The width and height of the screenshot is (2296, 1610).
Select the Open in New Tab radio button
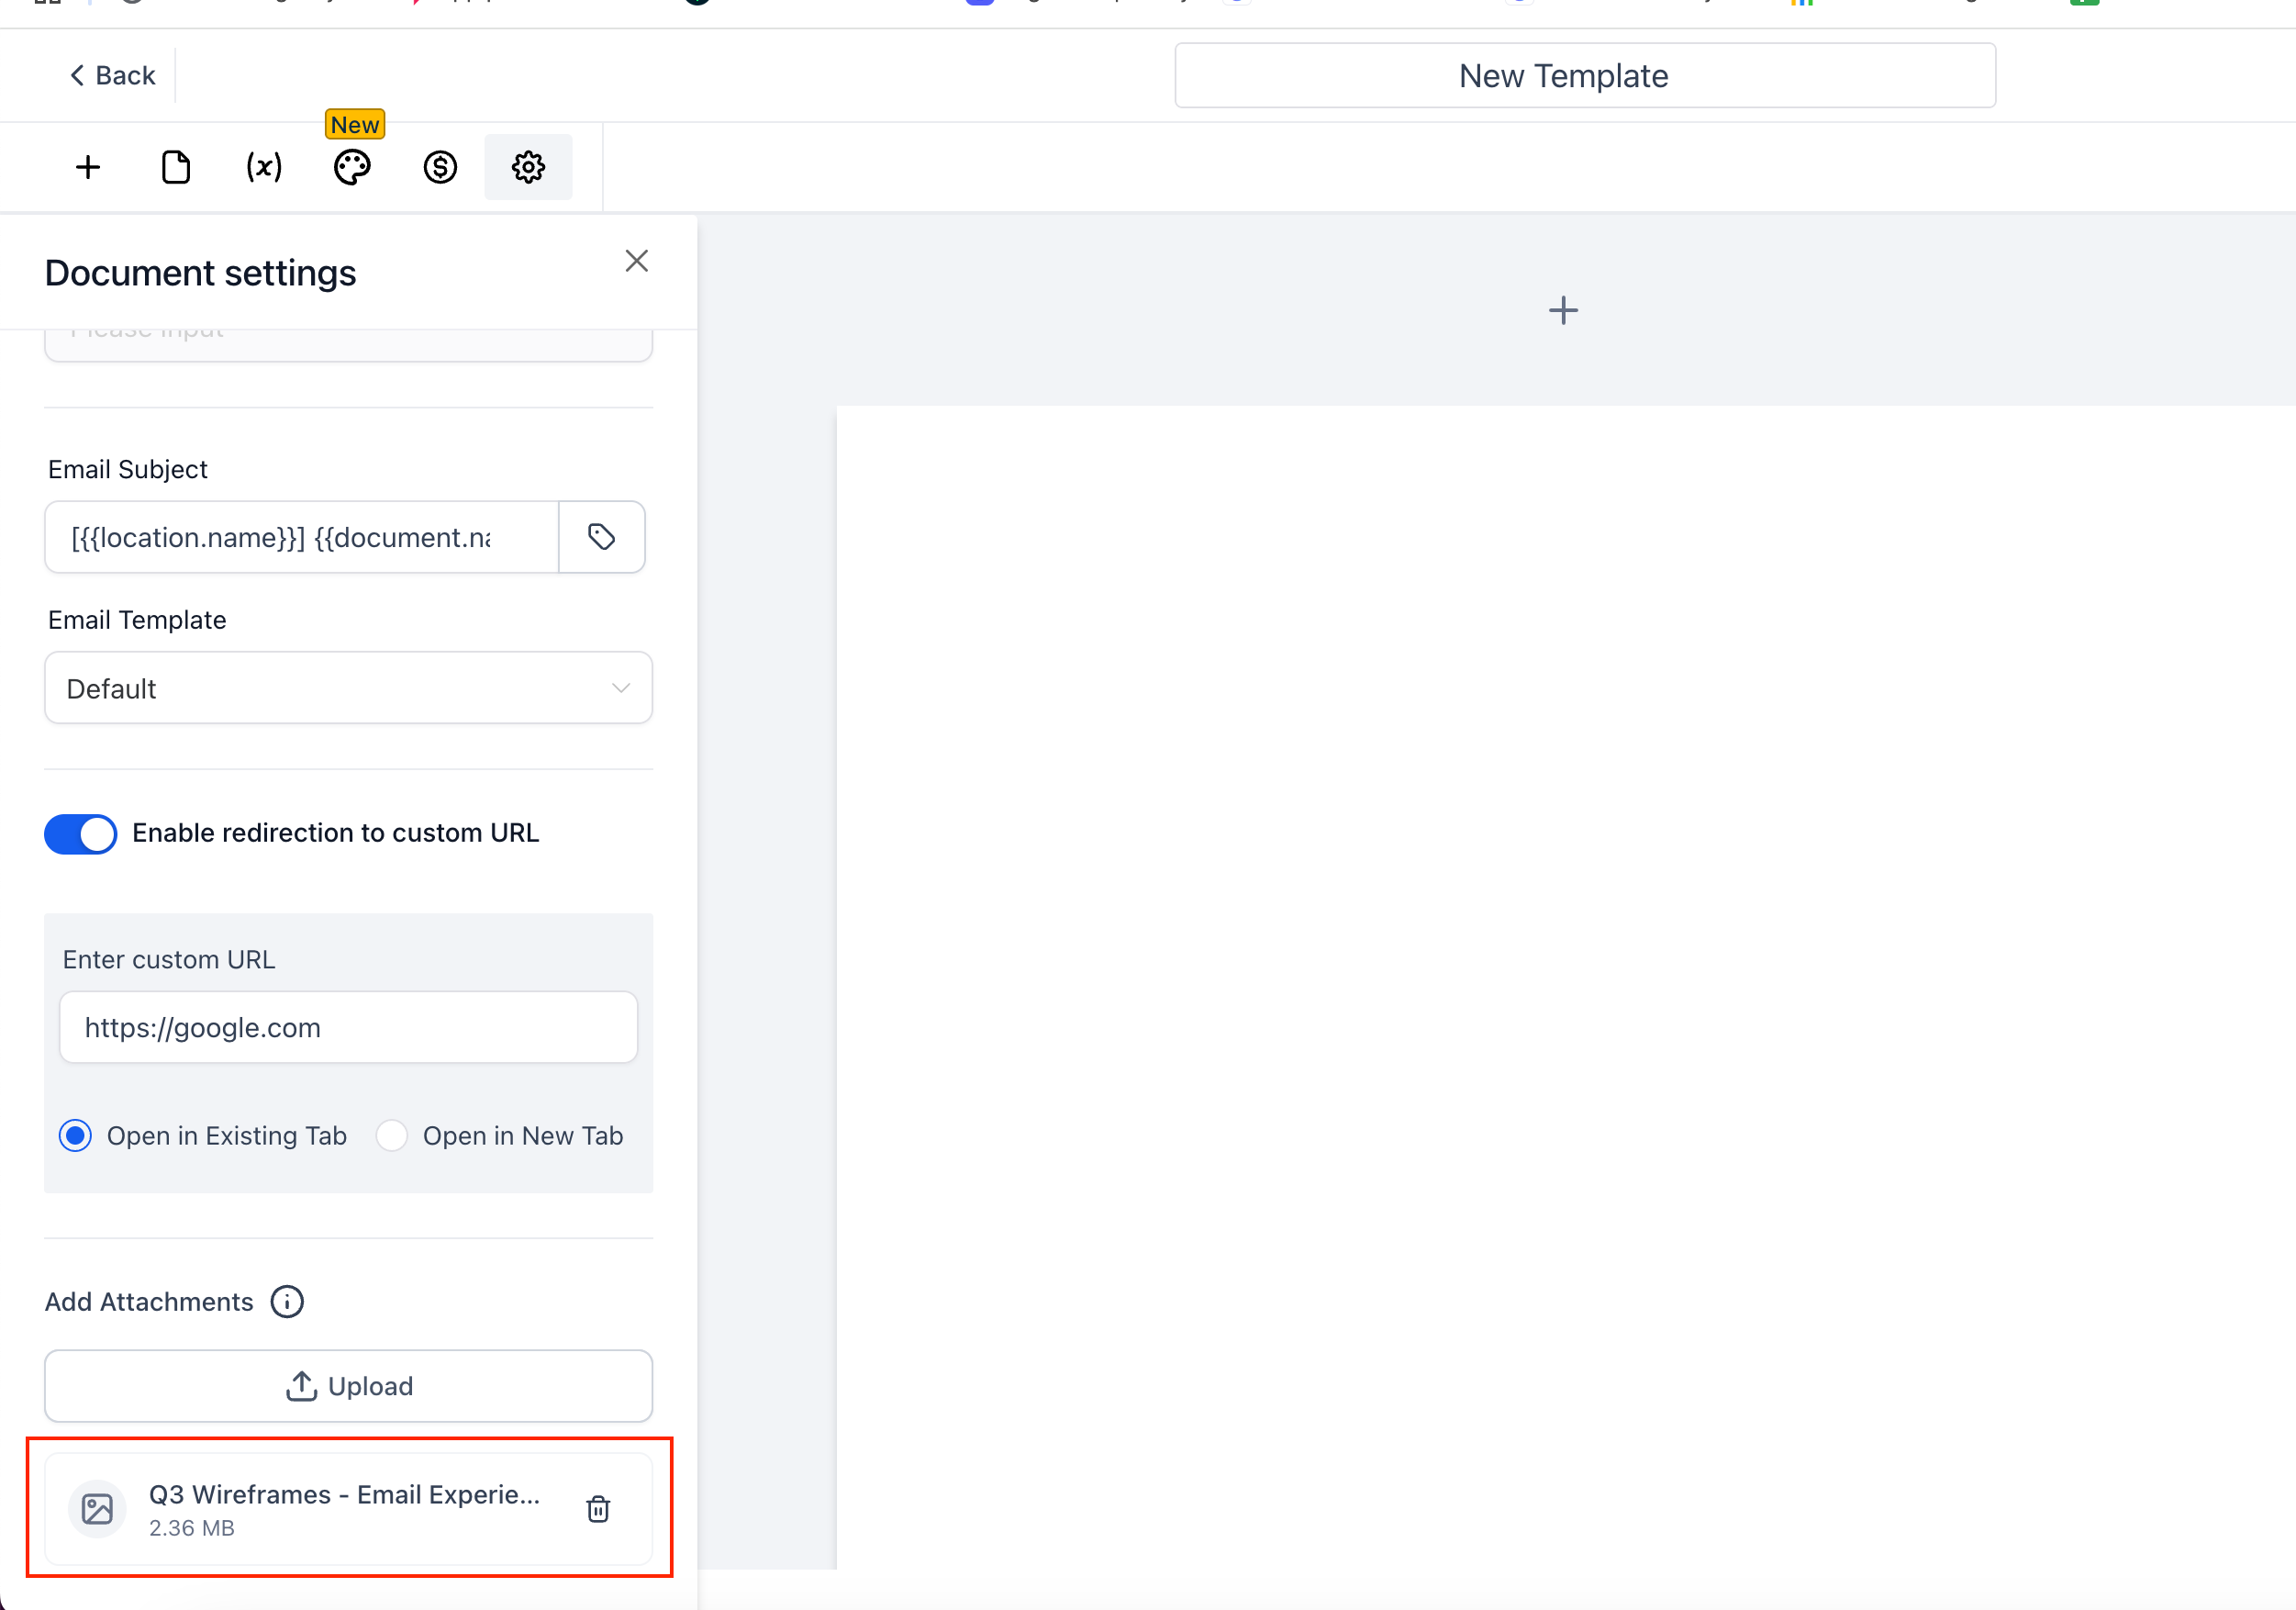[391, 1135]
